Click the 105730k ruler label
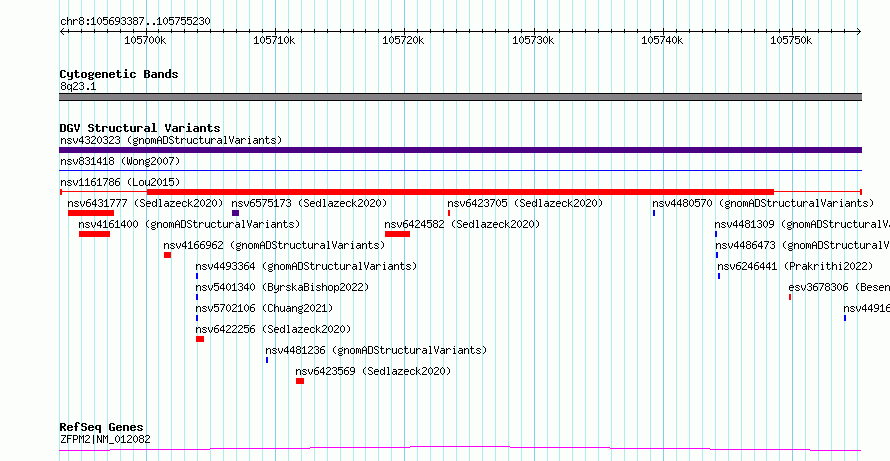Image resolution: width=890 pixels, height=461 pixels. click(533, 40)
